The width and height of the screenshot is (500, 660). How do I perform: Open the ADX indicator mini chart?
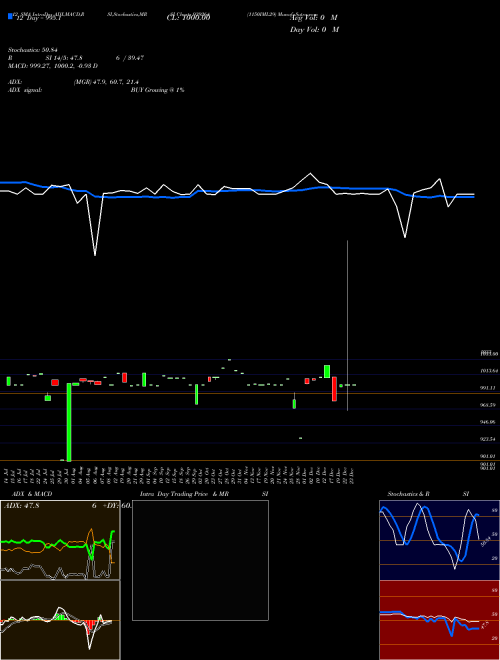(x=60, y=540)
